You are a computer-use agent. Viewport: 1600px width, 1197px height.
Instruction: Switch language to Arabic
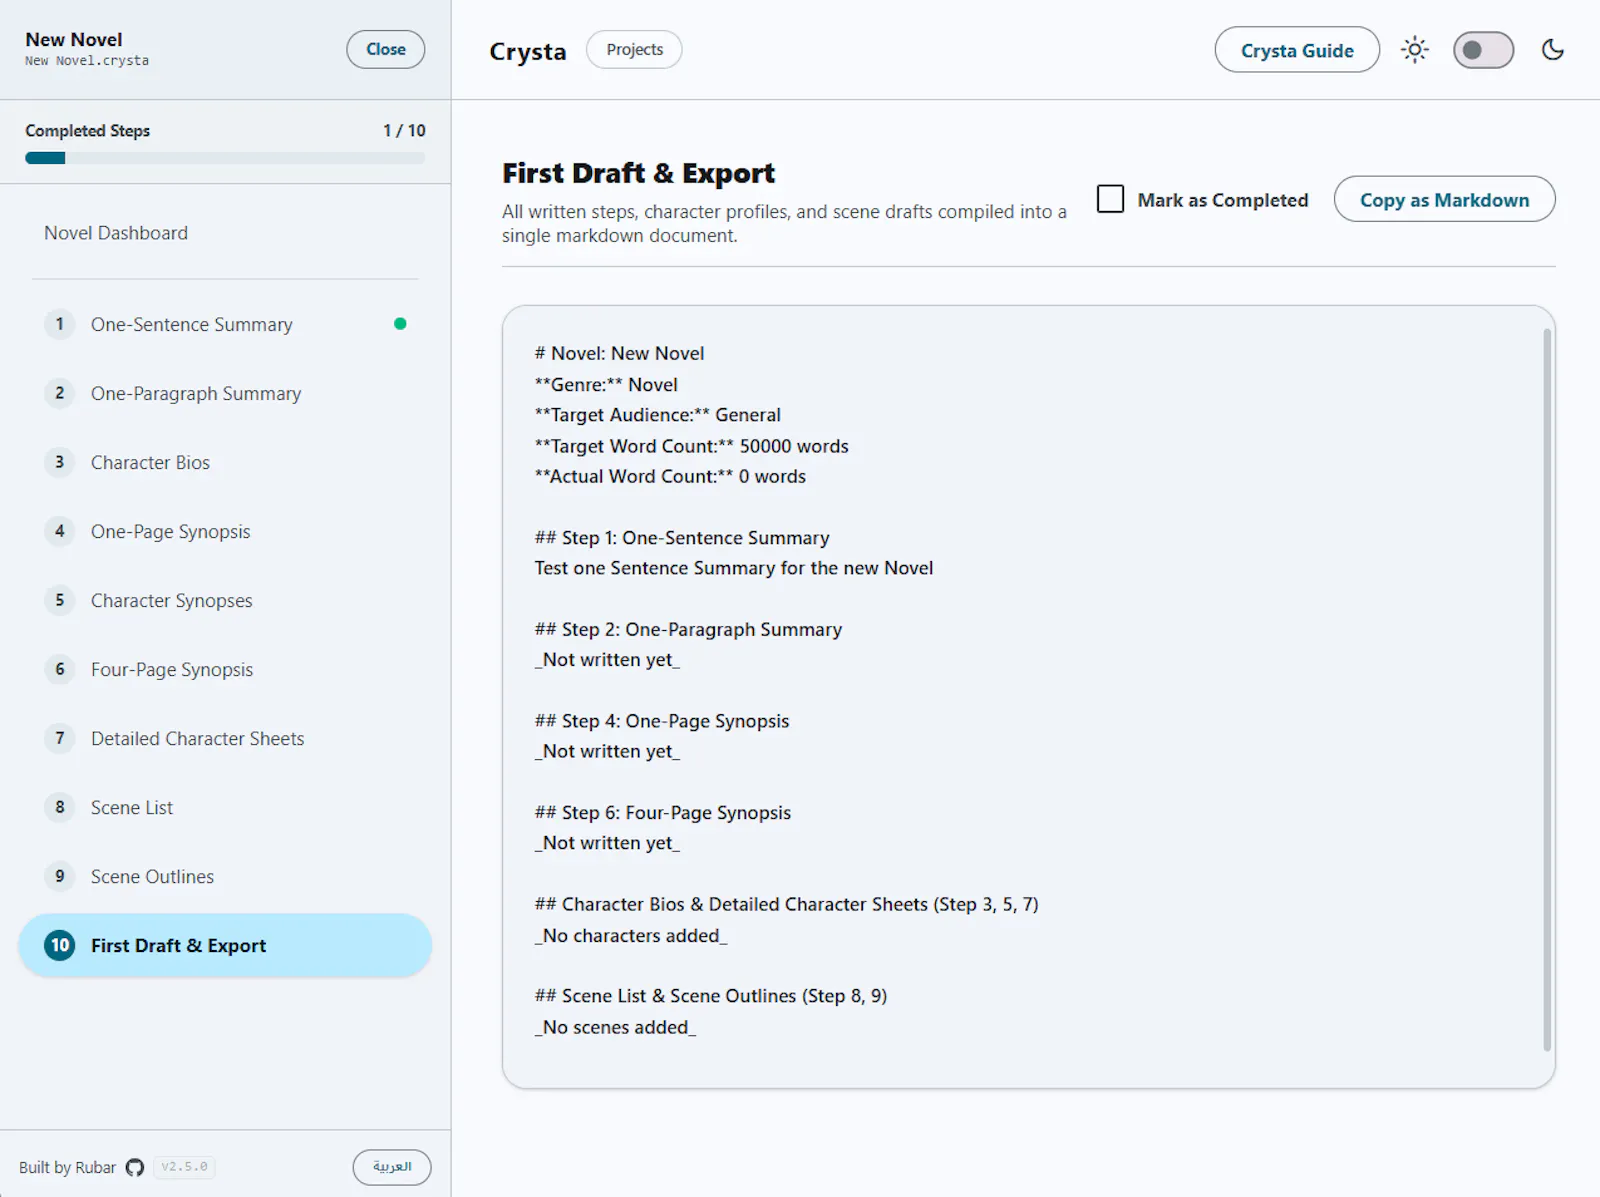point(392,1167)
